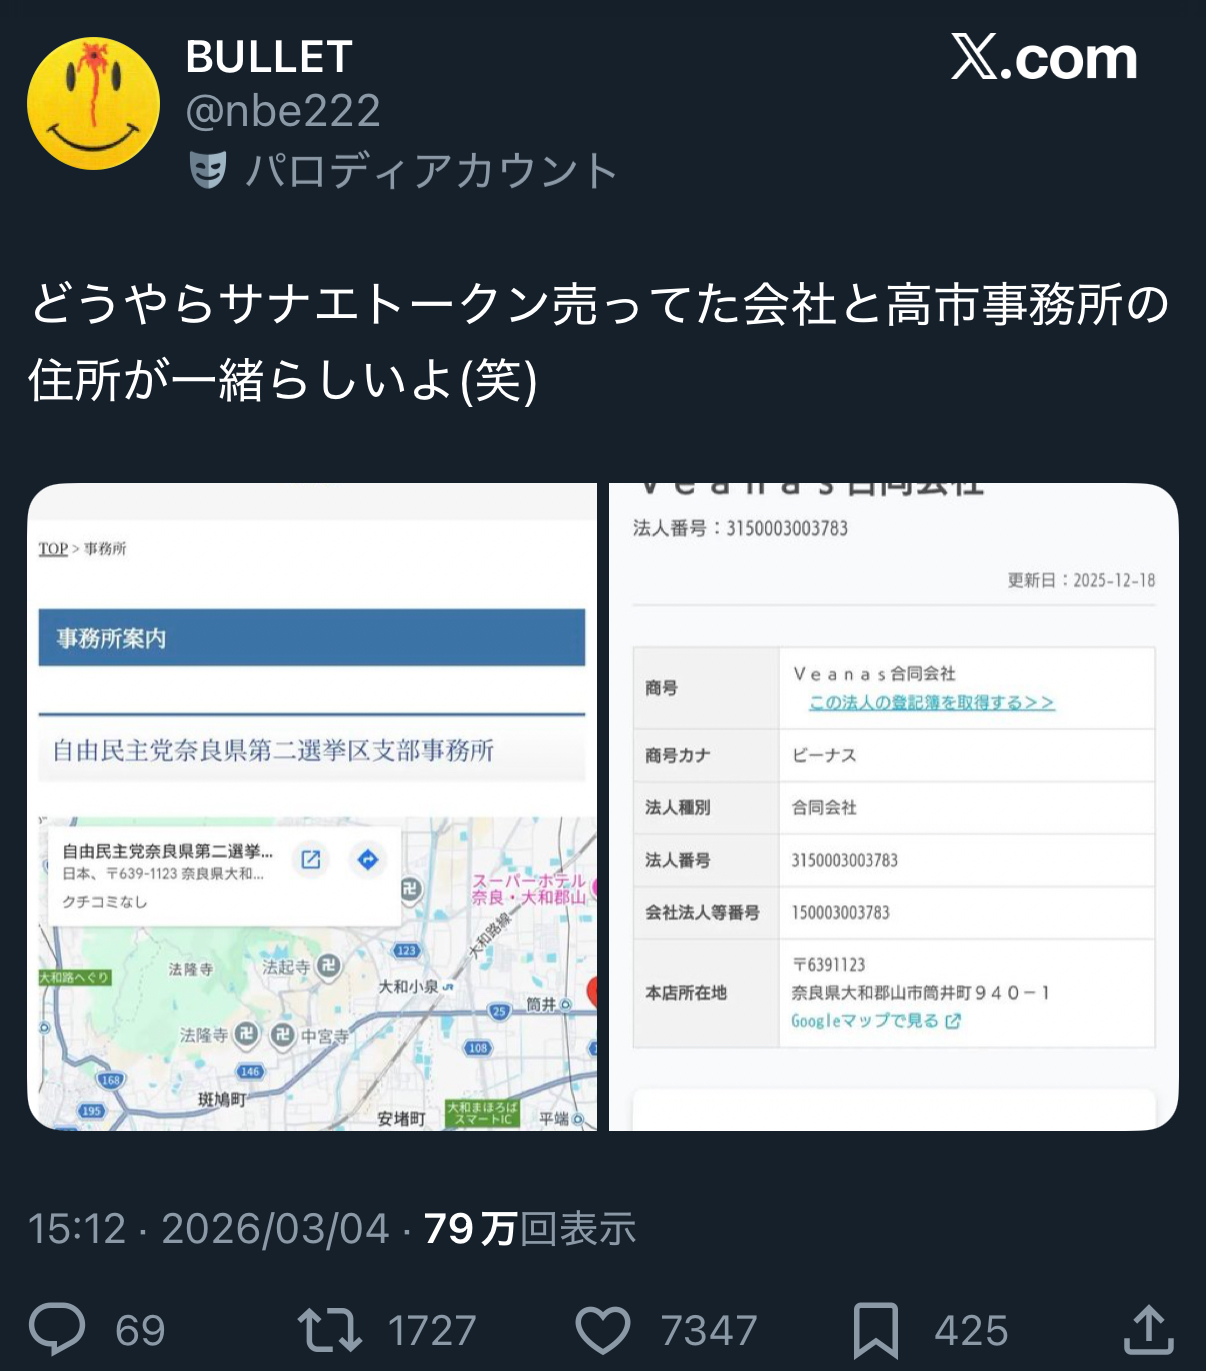Tap the blue directions icon on map
The width and height of the screenshot is (1206, 1371).
pos(368,860)
